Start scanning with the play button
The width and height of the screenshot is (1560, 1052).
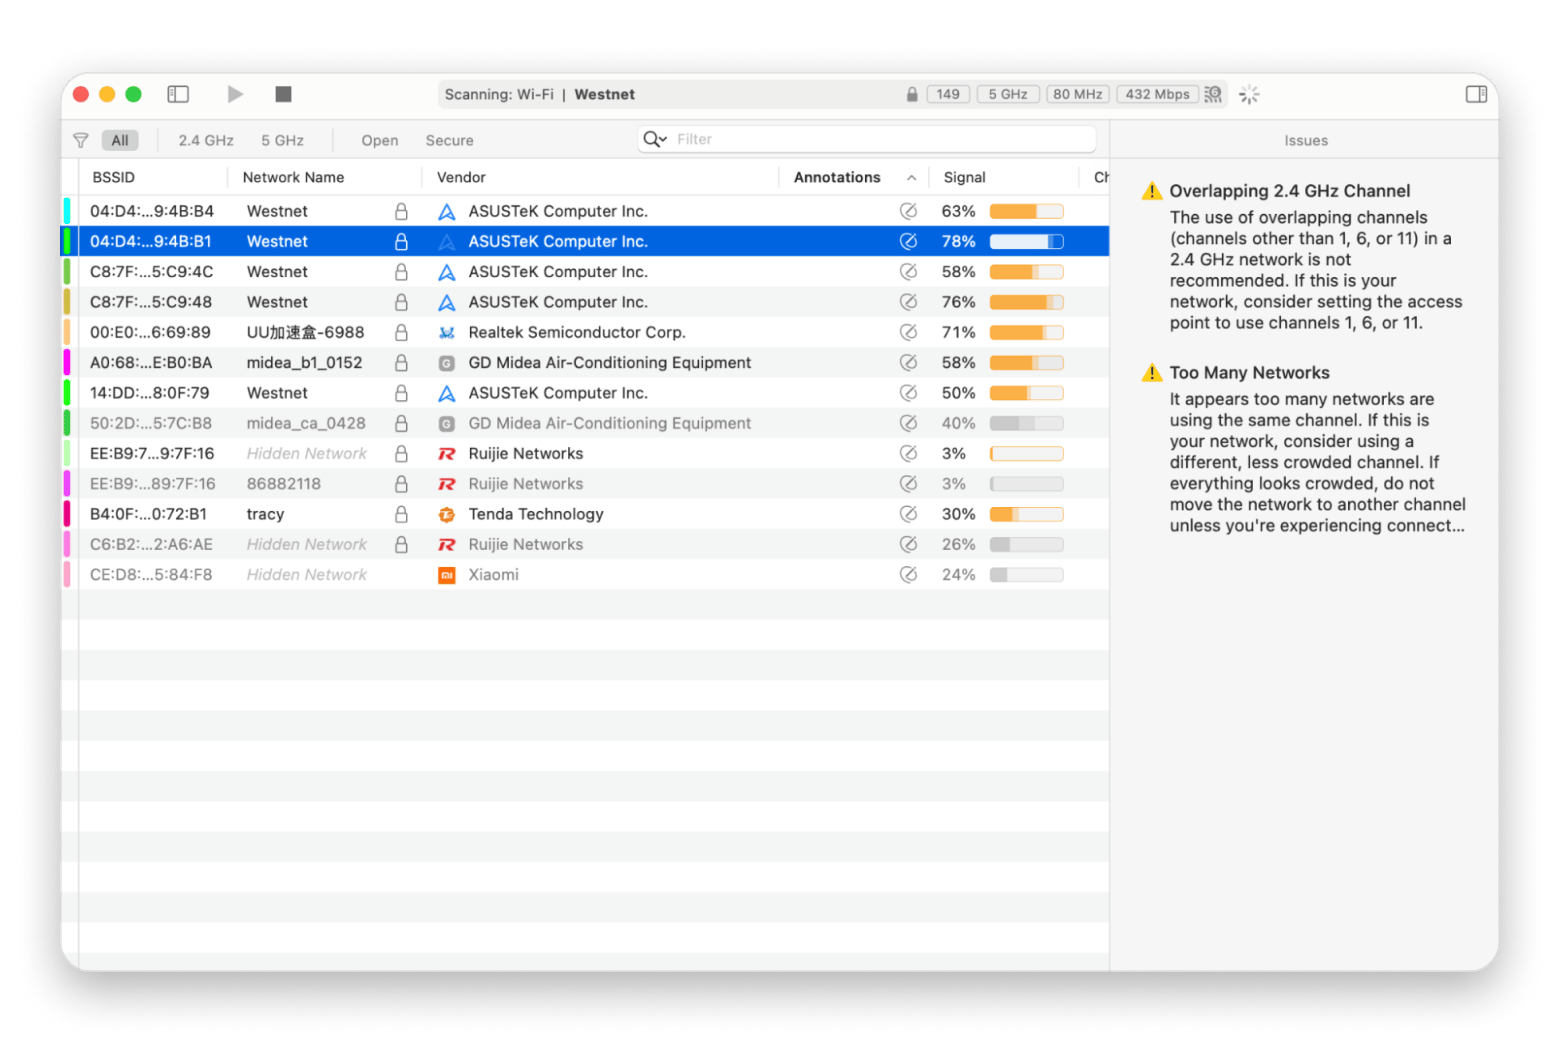235,94
